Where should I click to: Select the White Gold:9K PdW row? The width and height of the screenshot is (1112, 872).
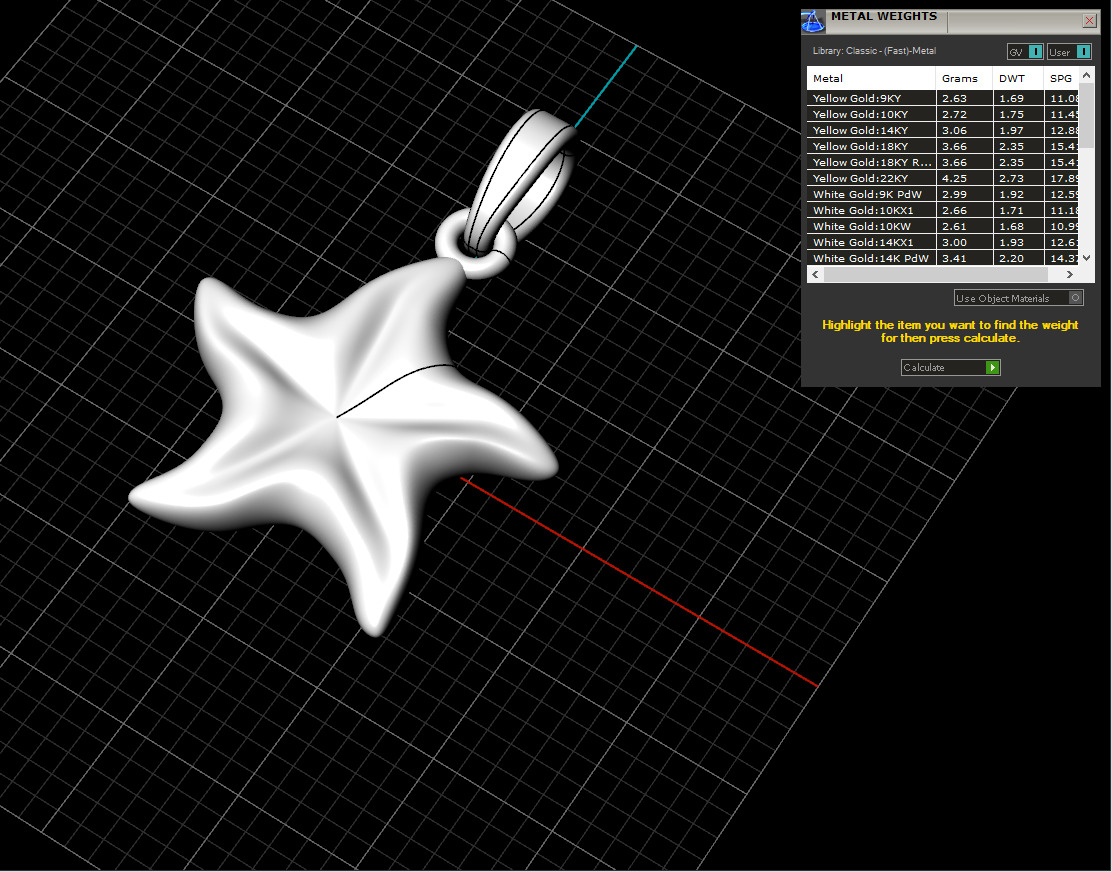[943, 194]
